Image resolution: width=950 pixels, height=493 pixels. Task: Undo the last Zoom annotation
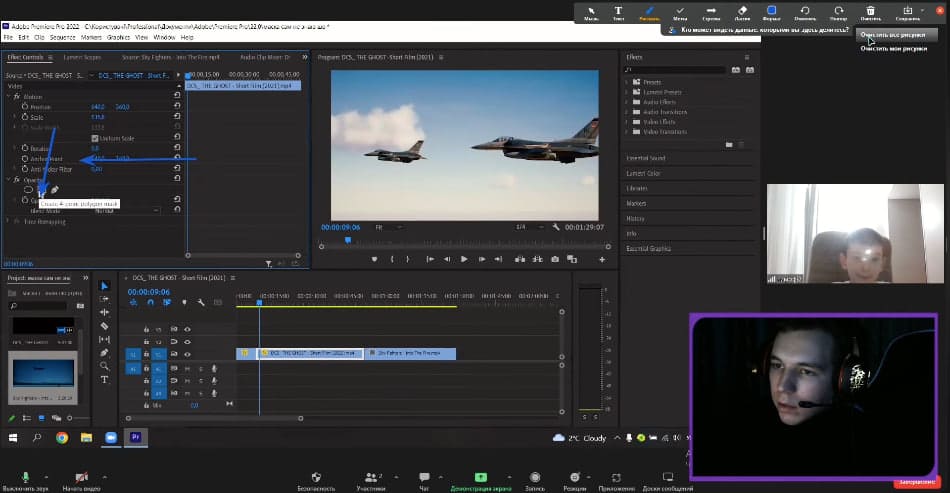[x=805, y=12]
